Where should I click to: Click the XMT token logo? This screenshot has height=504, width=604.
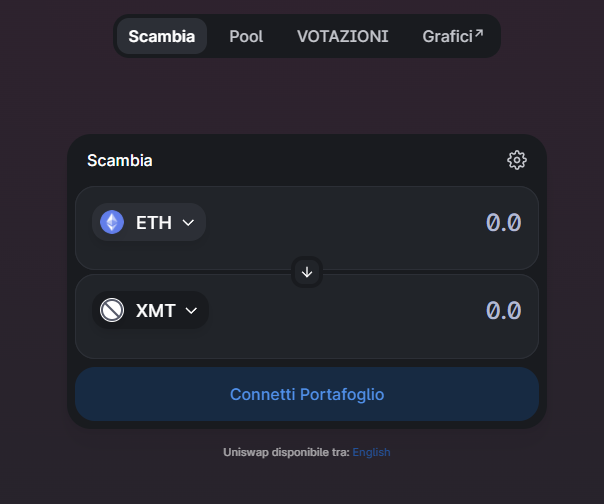[112, 311]
